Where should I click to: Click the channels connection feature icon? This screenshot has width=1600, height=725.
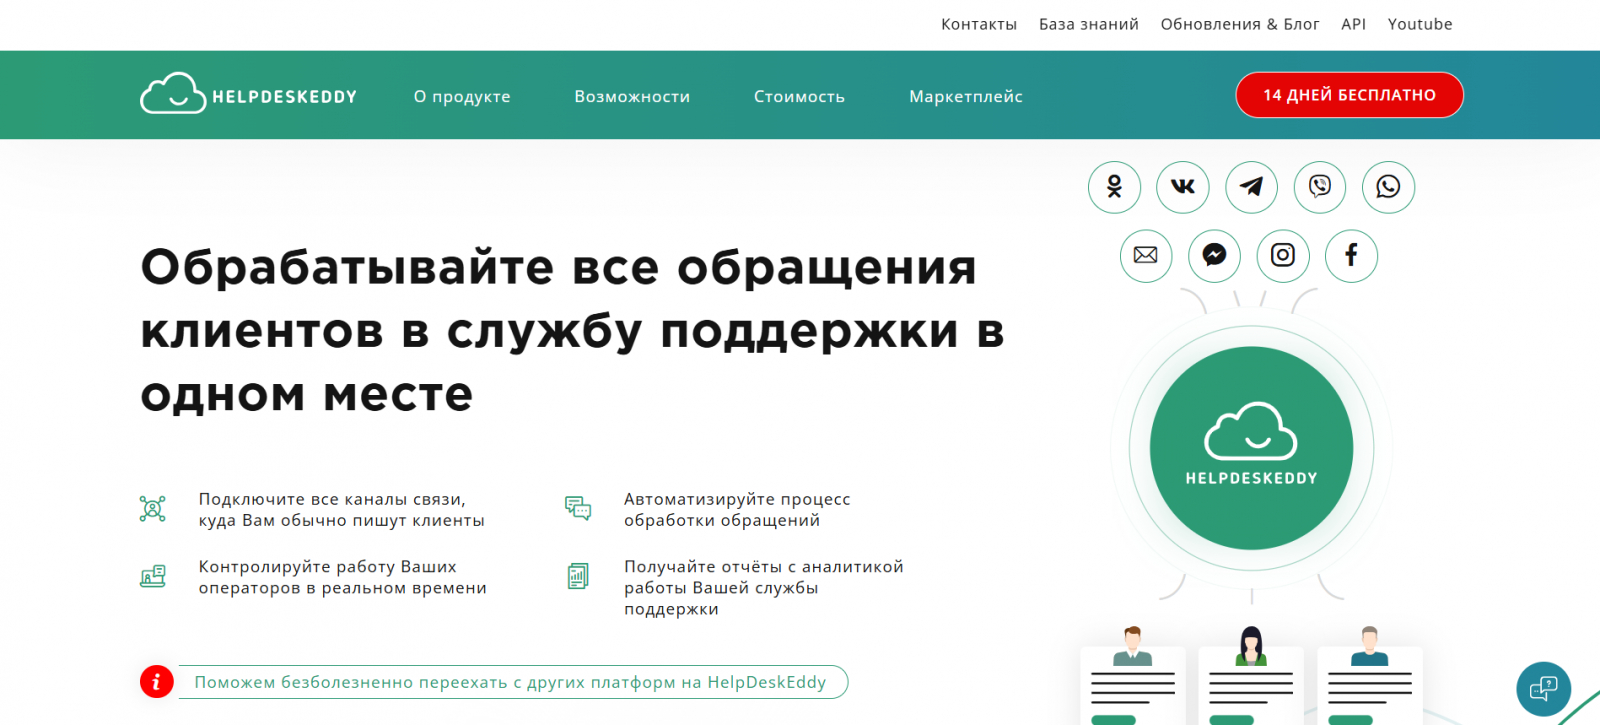pyautogui.click(x=153, y=509)
